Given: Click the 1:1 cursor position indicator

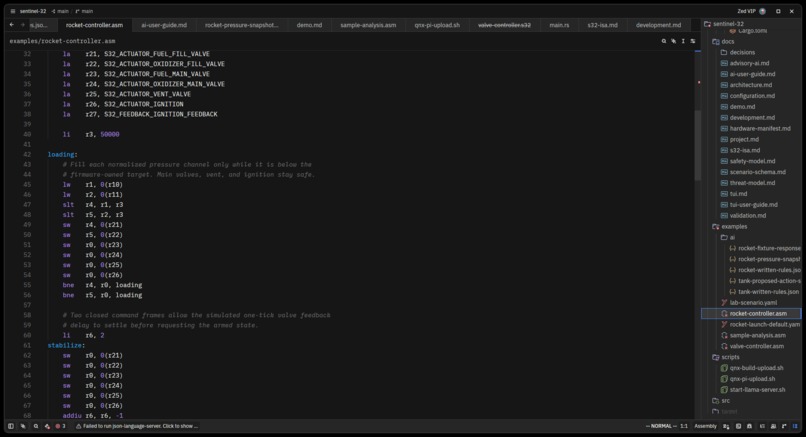Looking at the screenshot, I should pos(684,426).
